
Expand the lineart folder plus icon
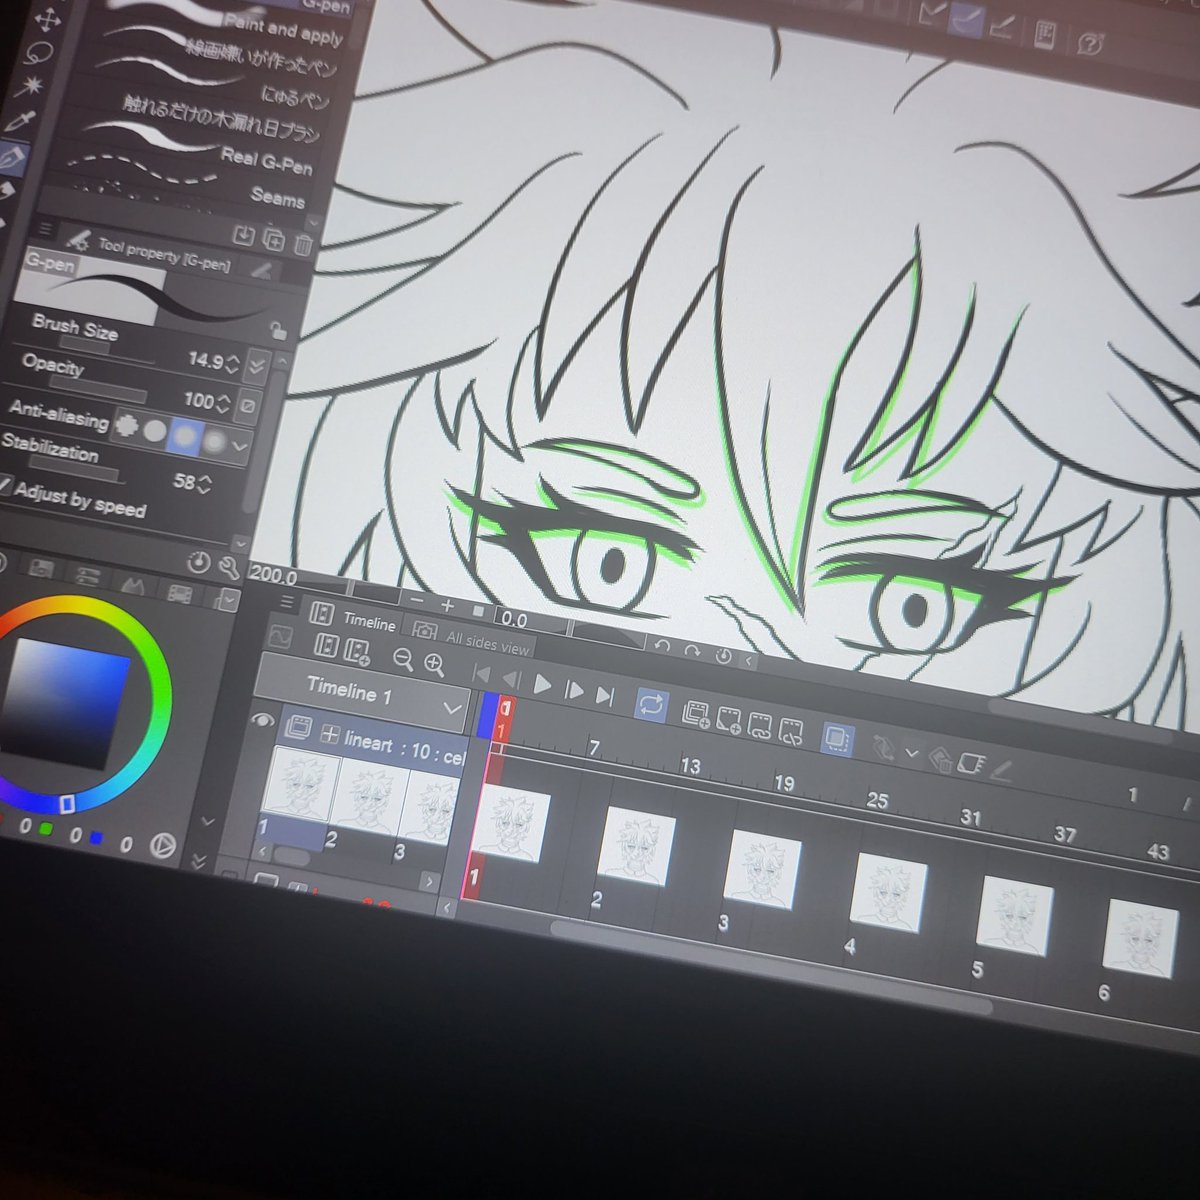tap(329, 735)
